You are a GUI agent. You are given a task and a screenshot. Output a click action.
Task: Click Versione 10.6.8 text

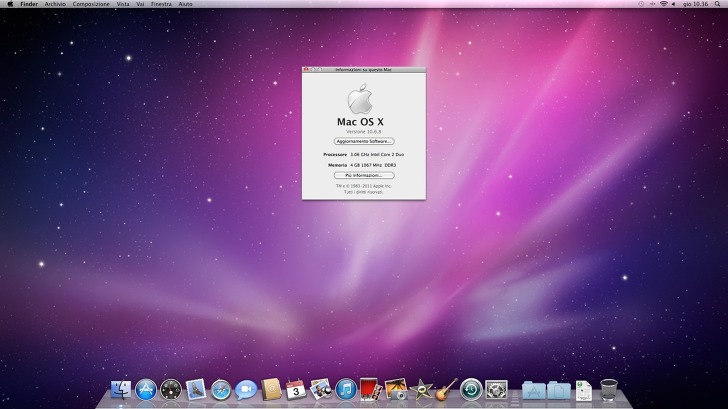(364, 132)
